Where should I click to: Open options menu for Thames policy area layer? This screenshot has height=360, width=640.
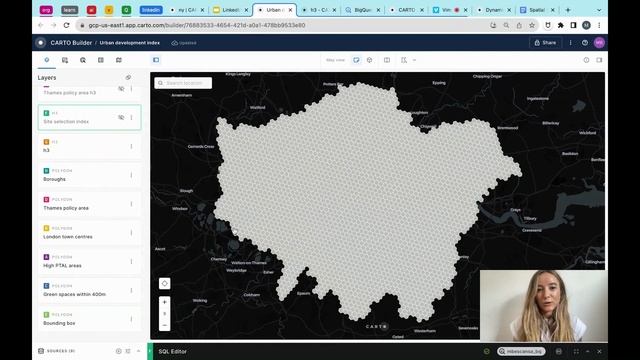[131, 204]
